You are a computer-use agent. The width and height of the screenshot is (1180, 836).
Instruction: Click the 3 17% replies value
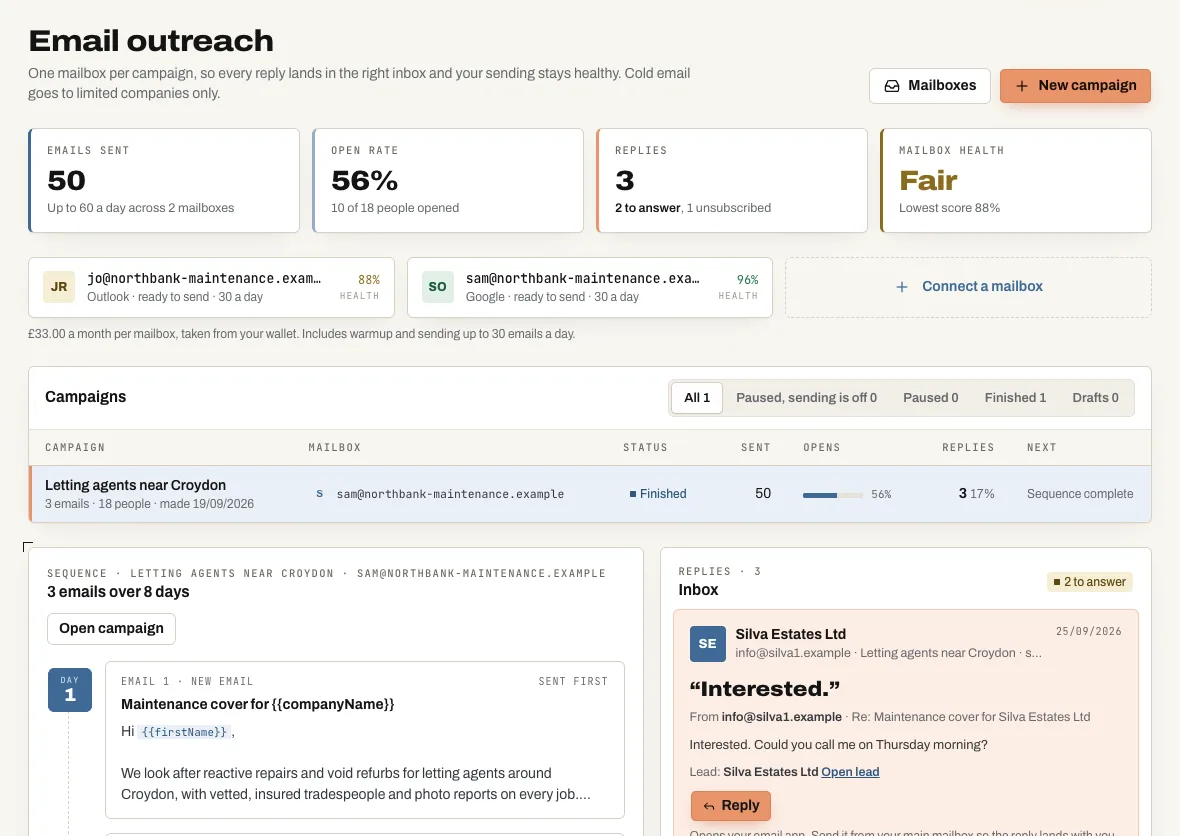click(x=976, y=494)
